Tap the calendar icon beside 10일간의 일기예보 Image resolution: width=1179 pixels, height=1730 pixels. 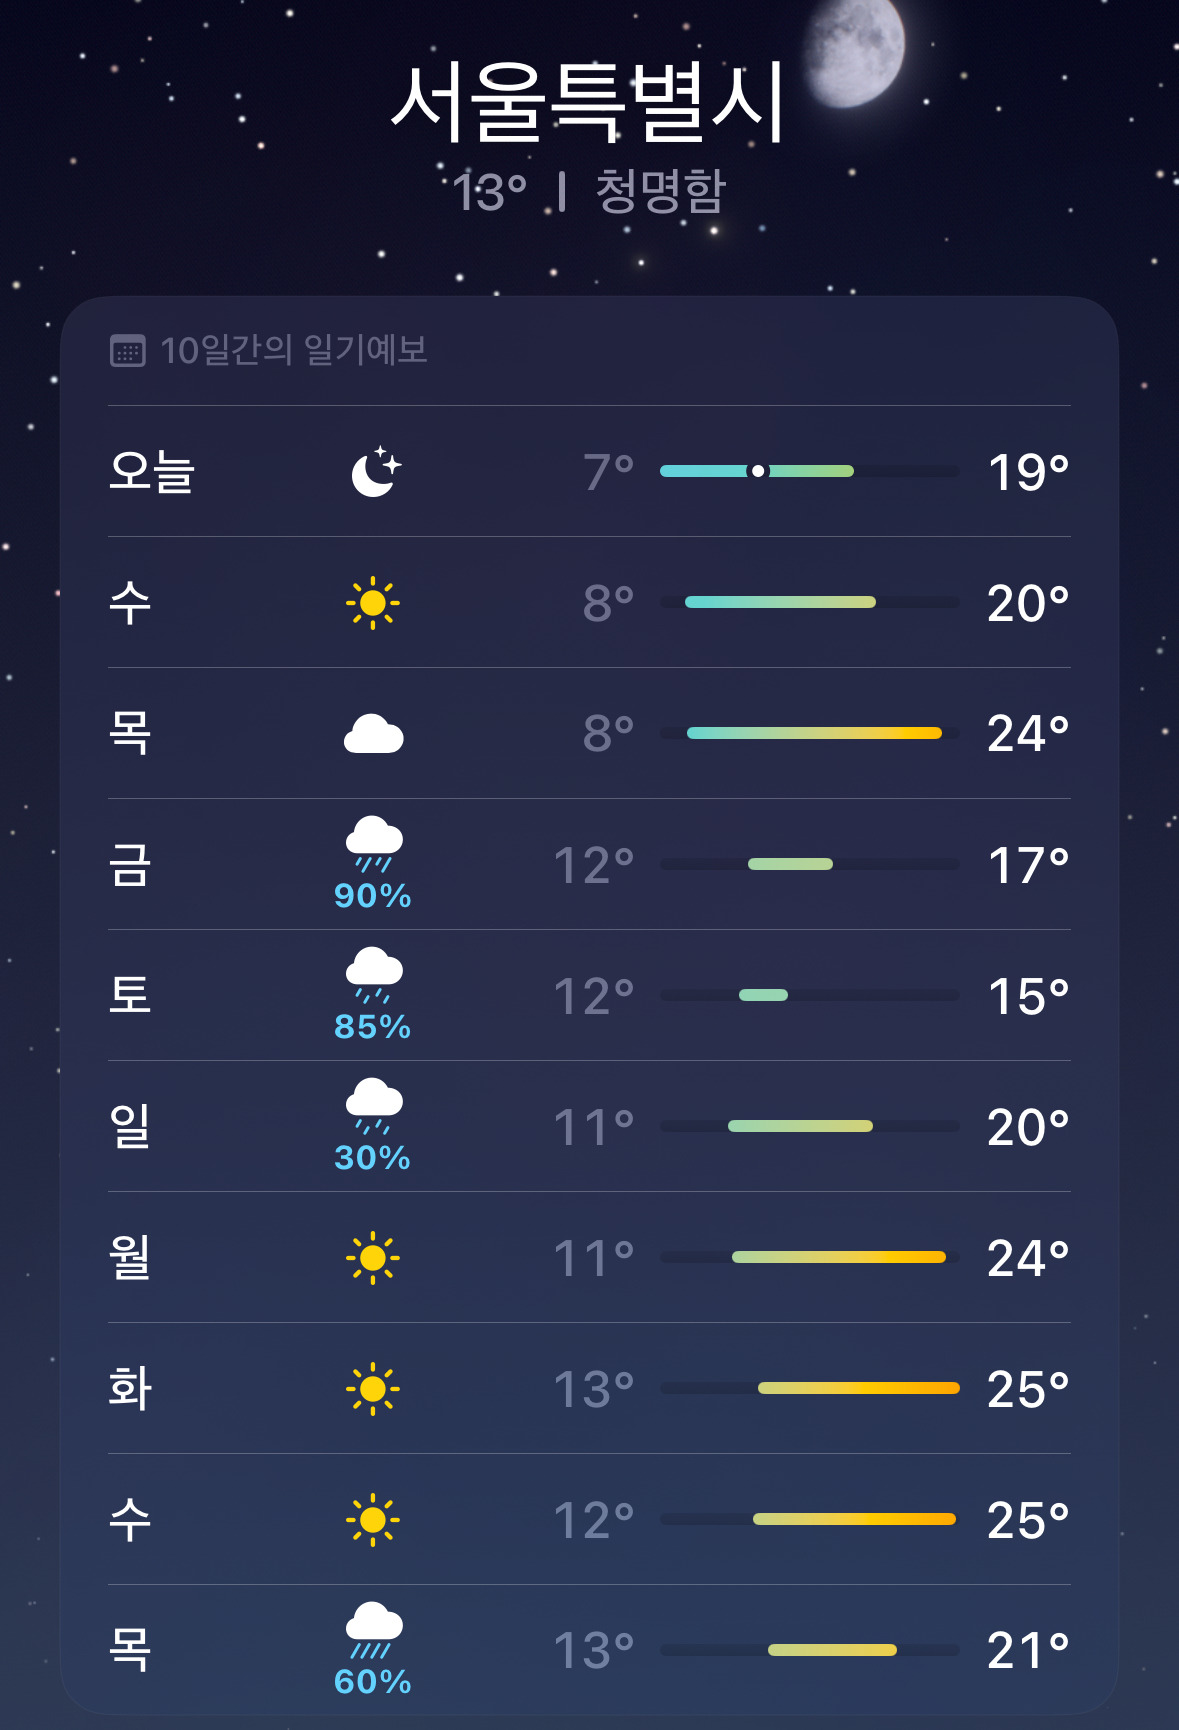tap(127, 351)
